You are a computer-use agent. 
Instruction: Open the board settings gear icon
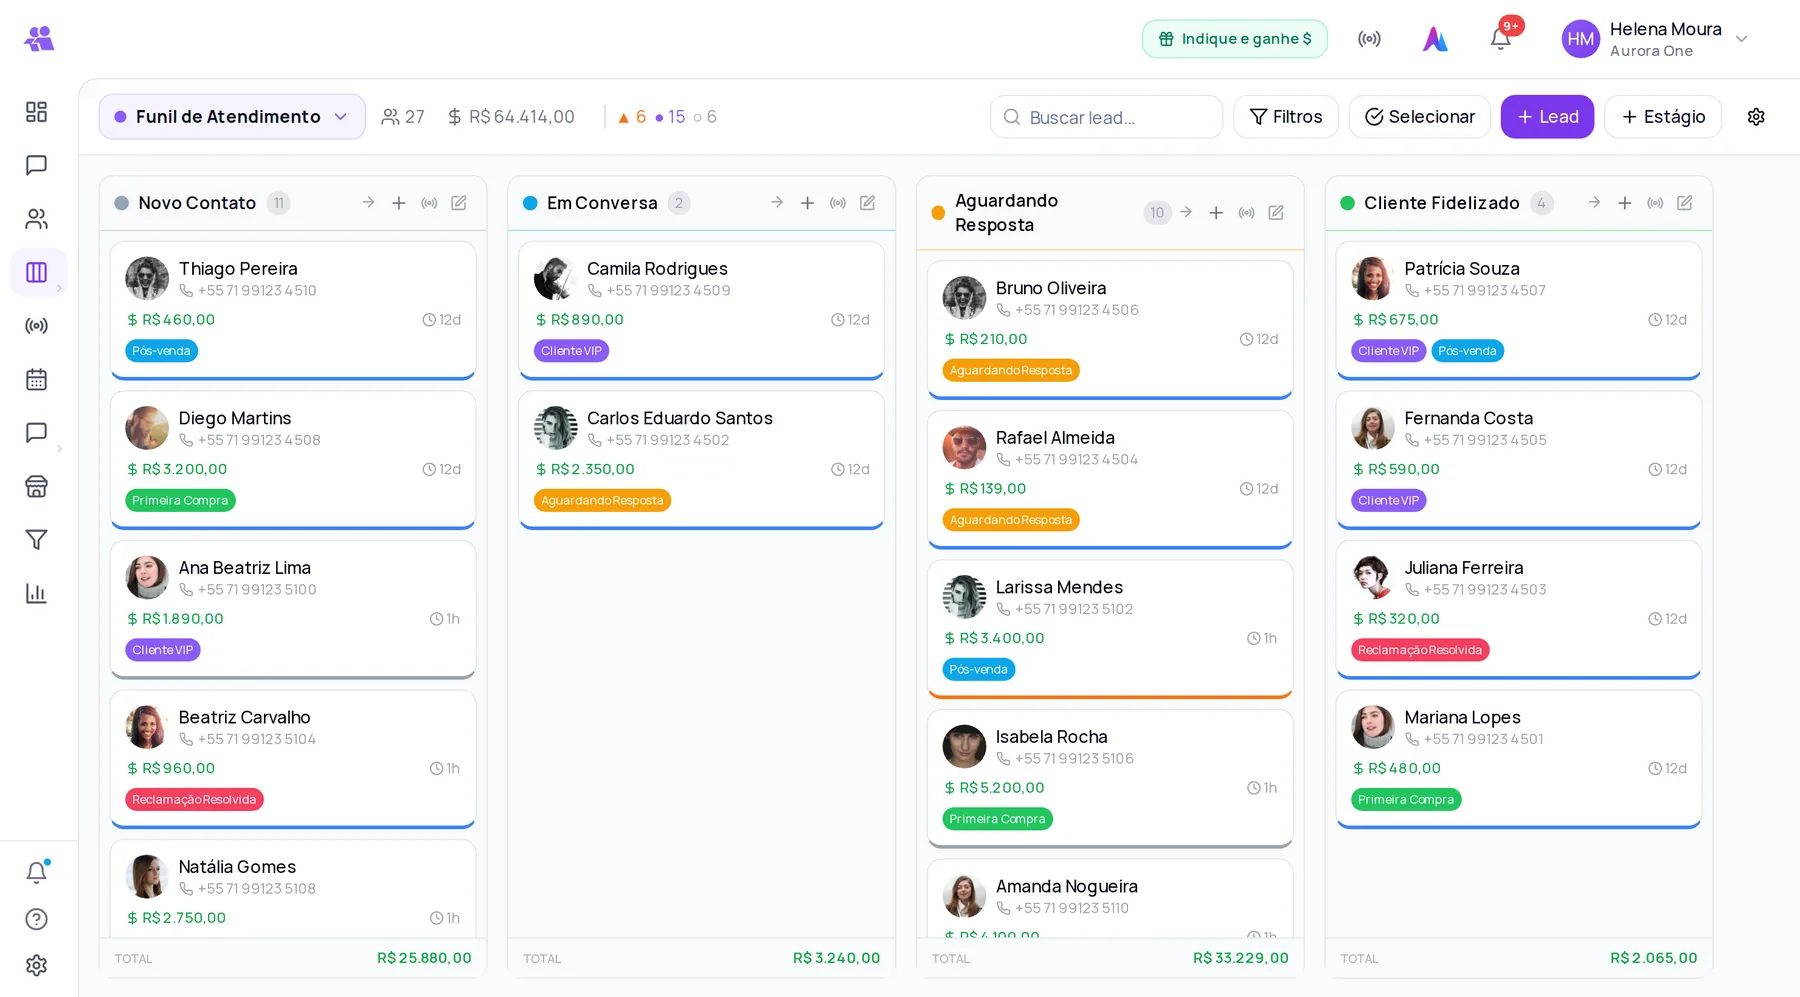[1756, 117]
